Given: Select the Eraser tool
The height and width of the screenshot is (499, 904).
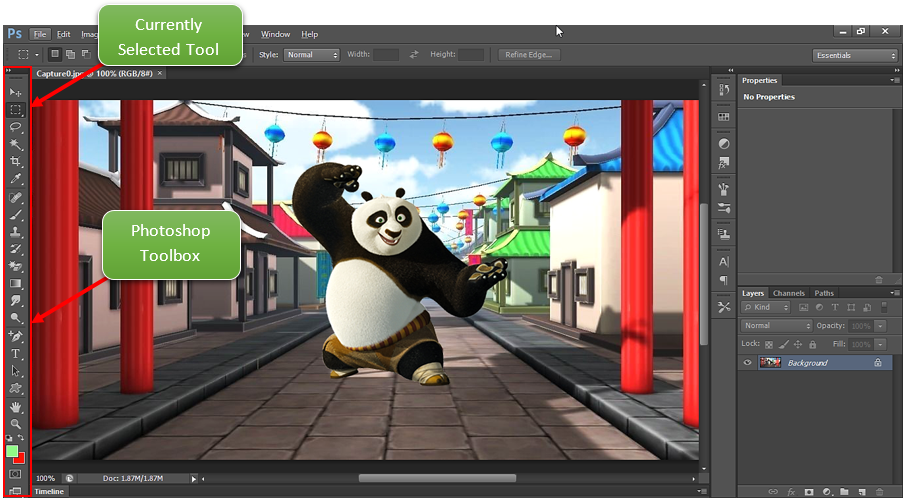Looking at the screenshot, I should tap(16, 267).
